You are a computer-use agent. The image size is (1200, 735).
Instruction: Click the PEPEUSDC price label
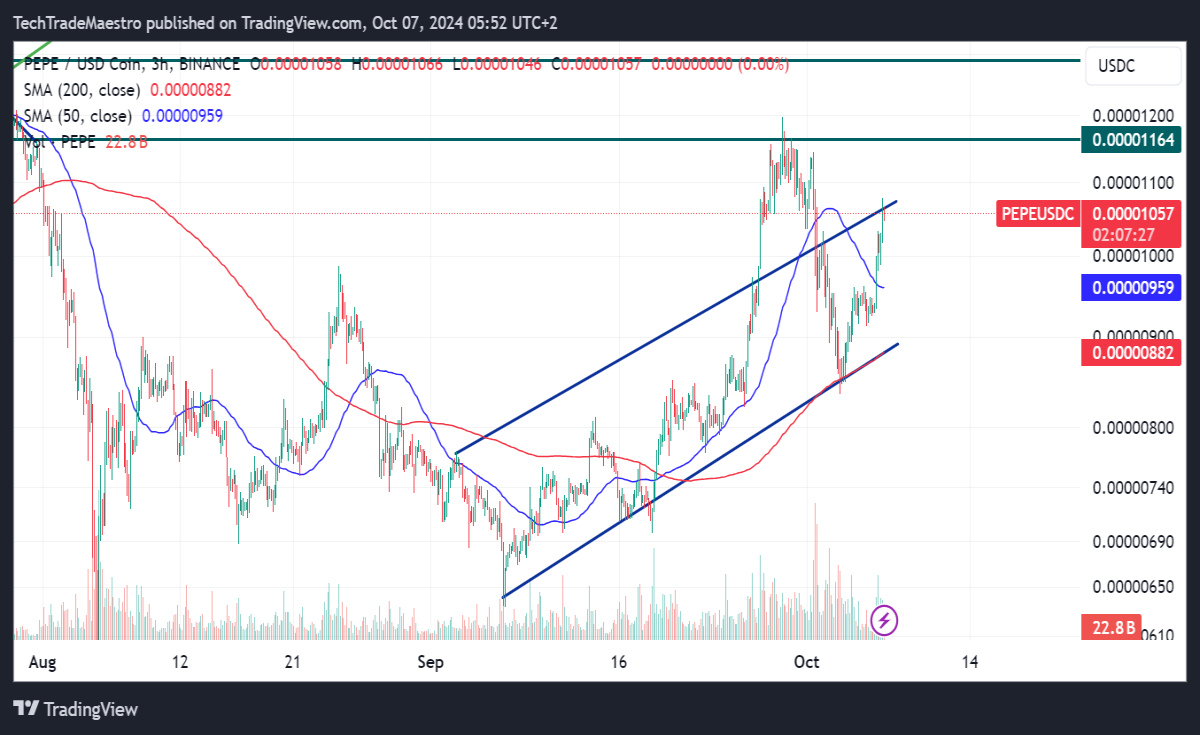point(1037,212)
